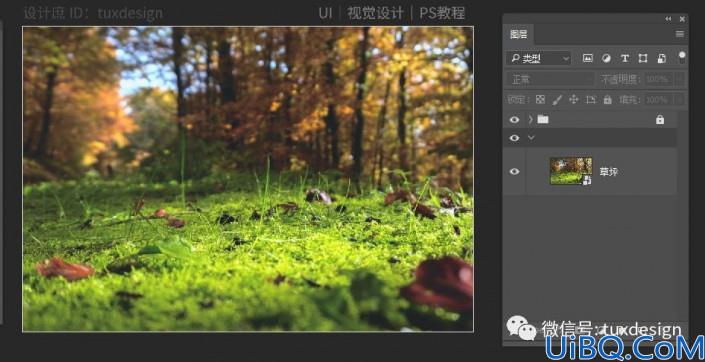Collapse the Layers panel with double arrows

tap(668, 19)
